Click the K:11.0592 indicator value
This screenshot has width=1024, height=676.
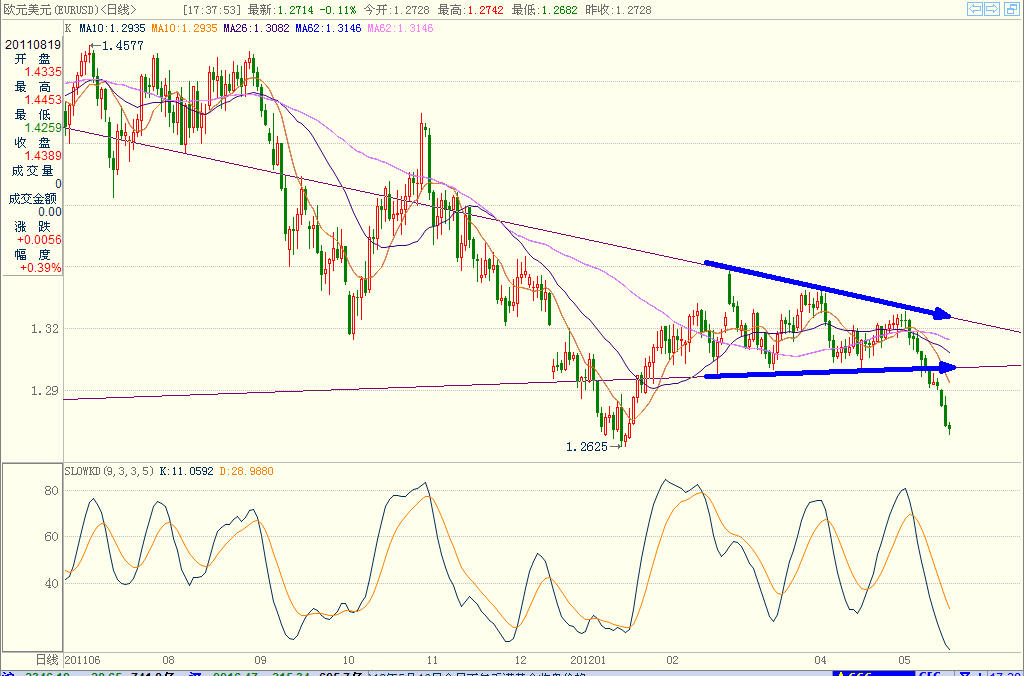(186, 471)
